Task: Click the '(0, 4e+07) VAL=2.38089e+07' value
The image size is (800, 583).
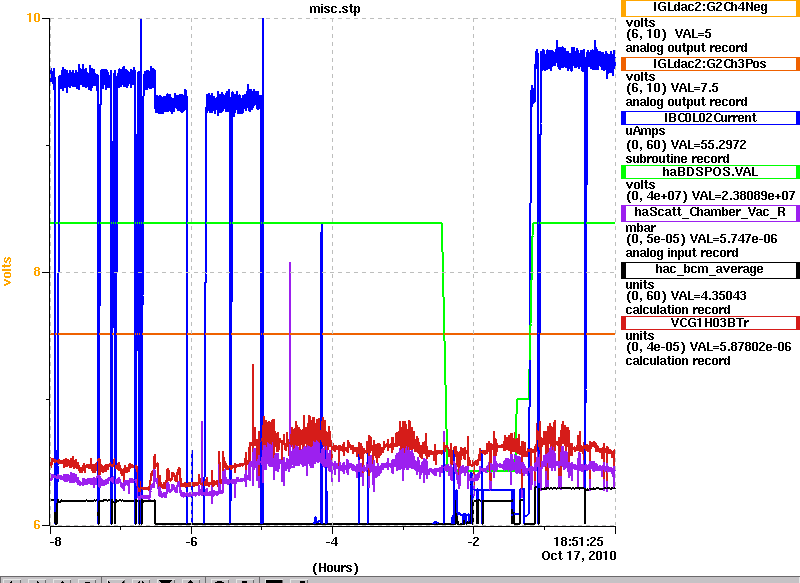Action: (x=710, y=196)
